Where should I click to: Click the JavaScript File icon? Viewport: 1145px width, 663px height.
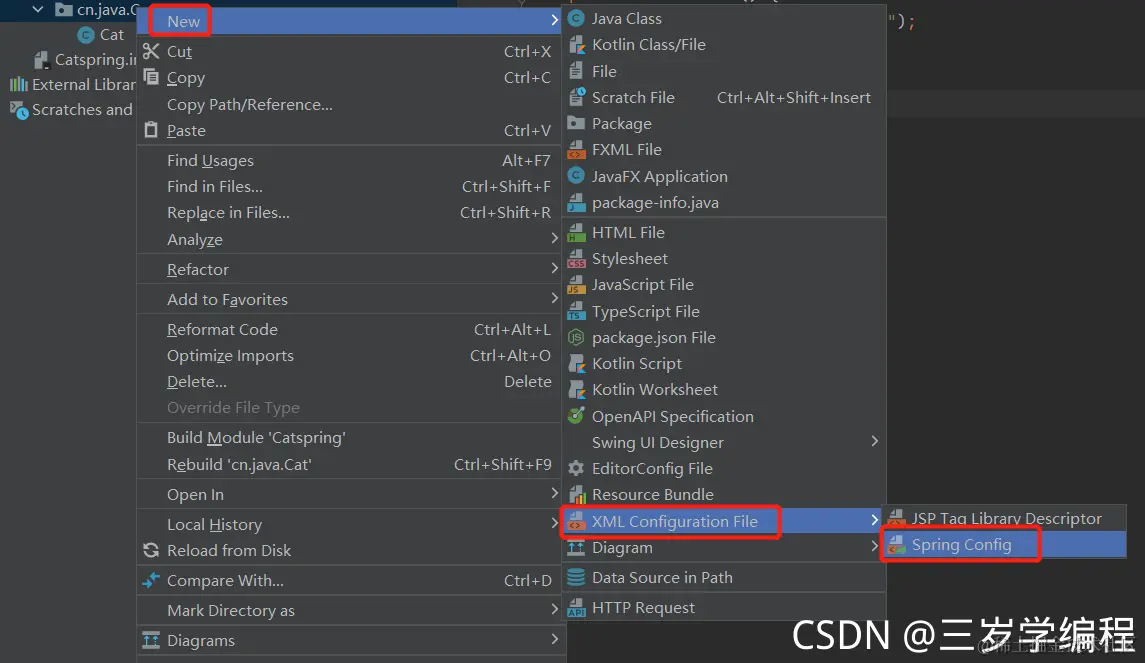576,285
